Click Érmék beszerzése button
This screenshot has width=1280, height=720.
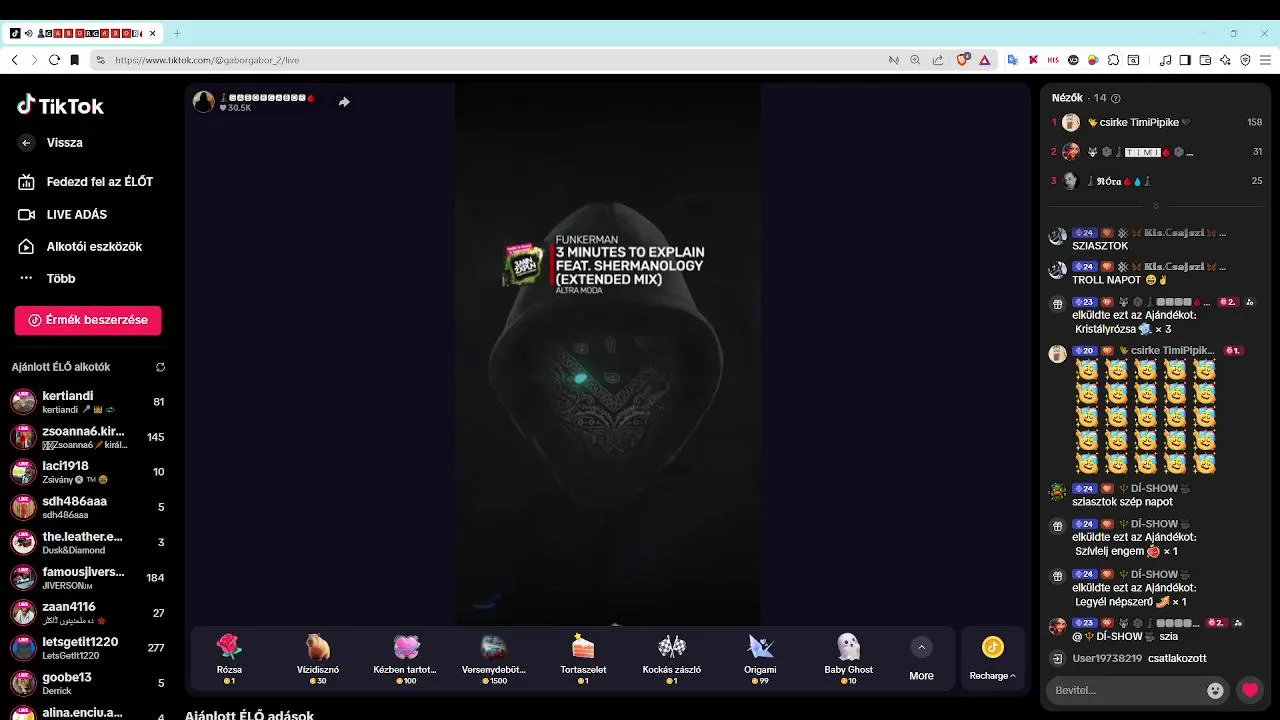click(x=88, y=320)
